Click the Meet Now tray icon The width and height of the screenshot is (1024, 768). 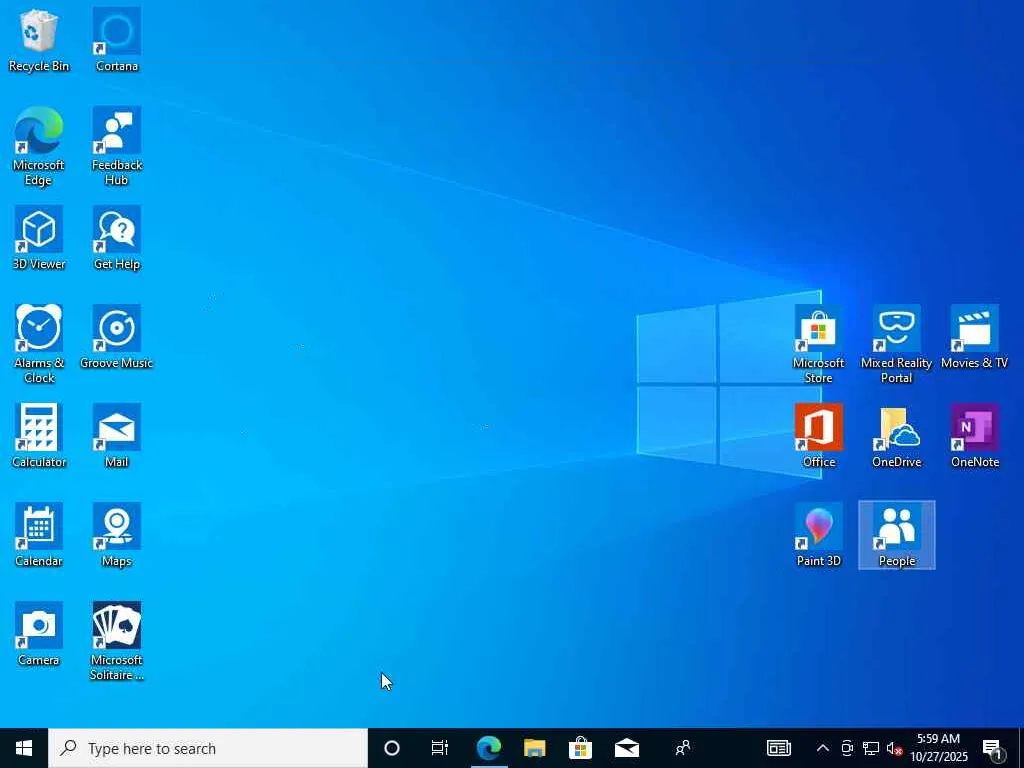tap(847, 748)
